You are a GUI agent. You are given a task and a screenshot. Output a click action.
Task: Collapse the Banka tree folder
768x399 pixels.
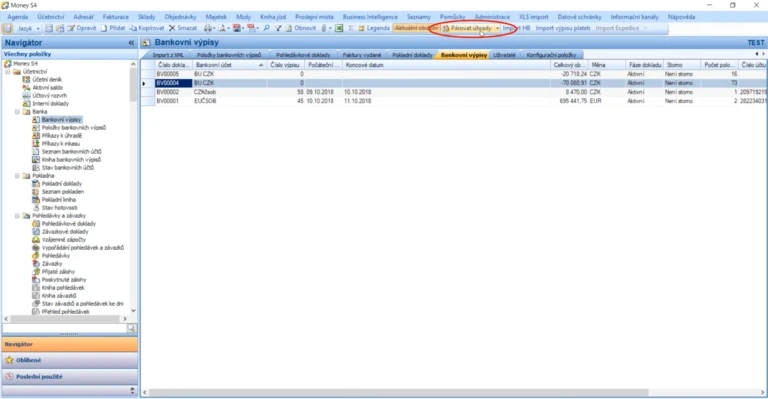tap(17, 112)
